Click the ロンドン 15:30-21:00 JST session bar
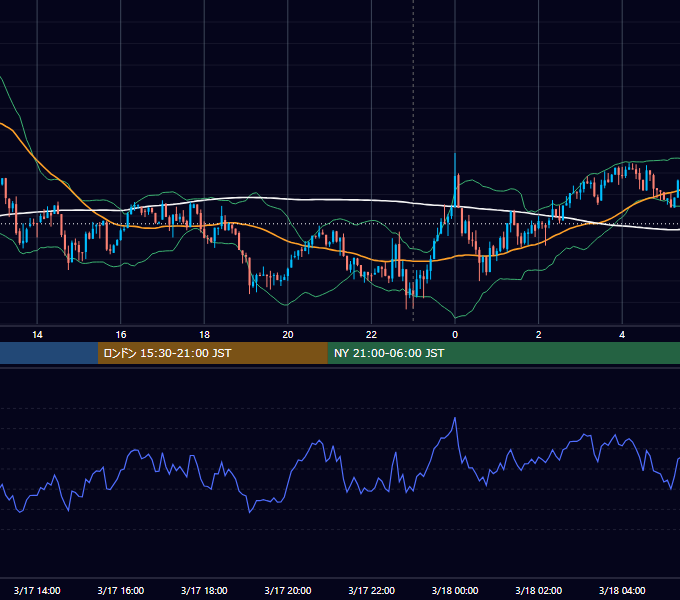This screenshot has height=600, width=680. coord(212,353)
